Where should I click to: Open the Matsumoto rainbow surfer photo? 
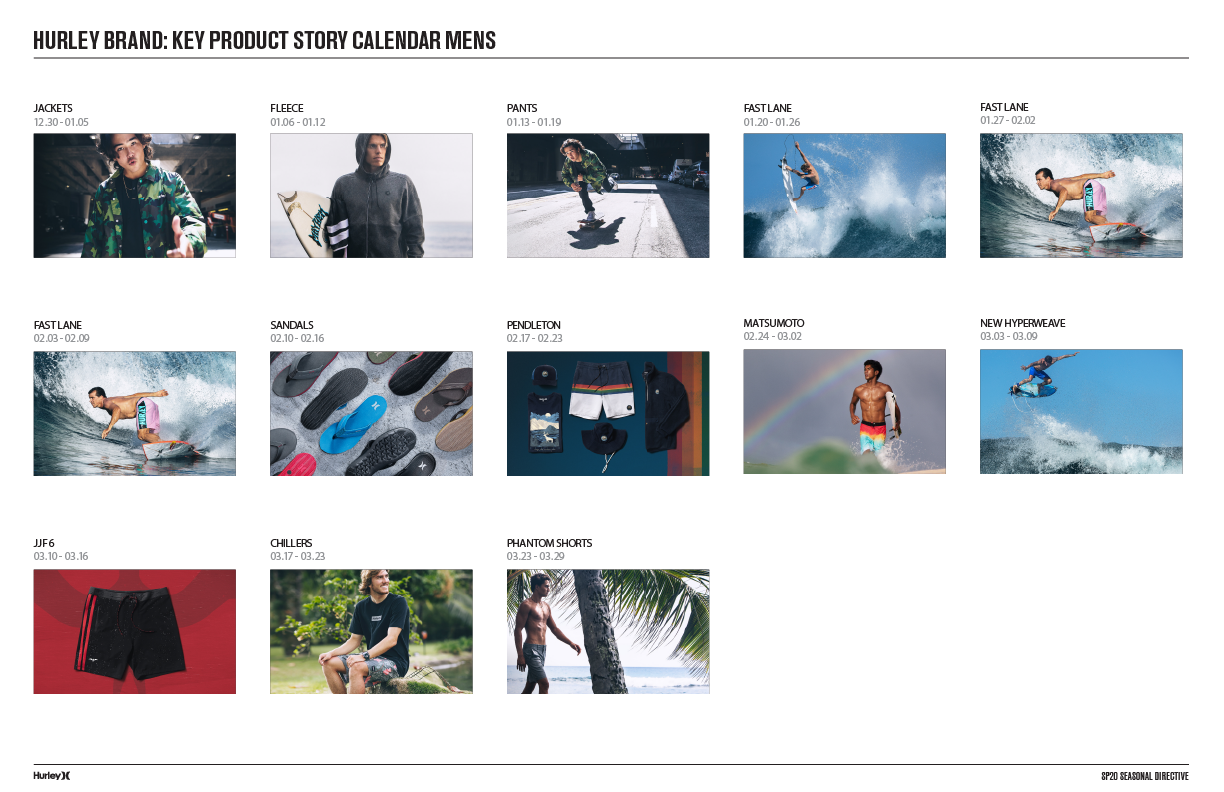(845, 411)
